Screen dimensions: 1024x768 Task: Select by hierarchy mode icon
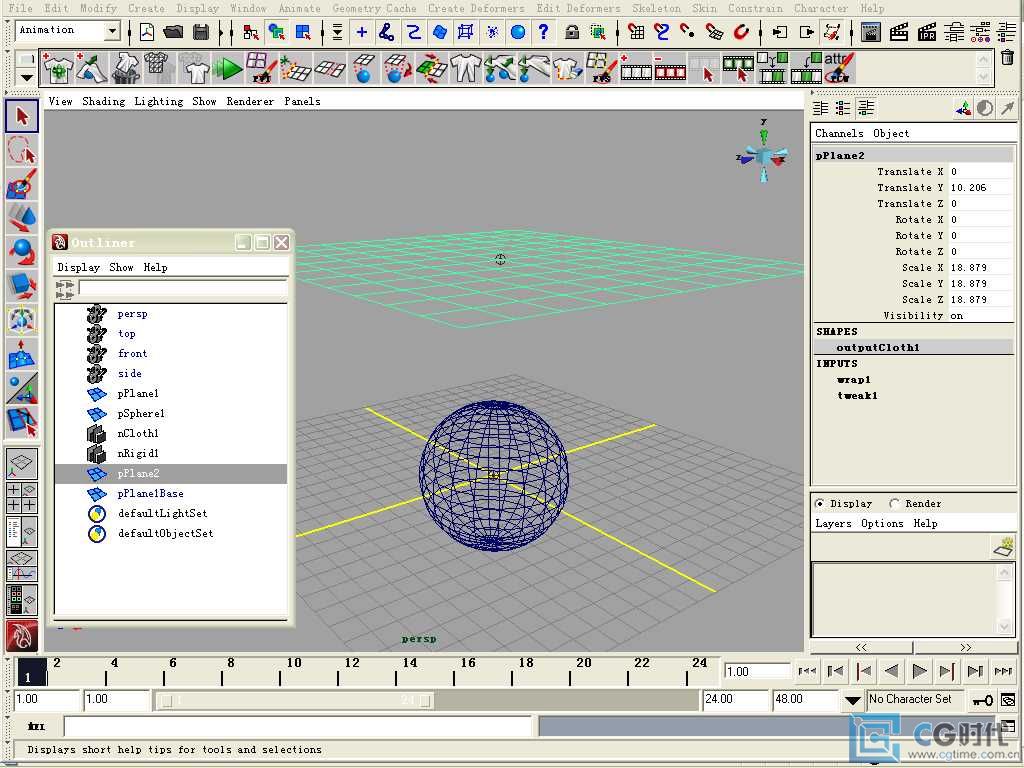[x=250, y=31]
